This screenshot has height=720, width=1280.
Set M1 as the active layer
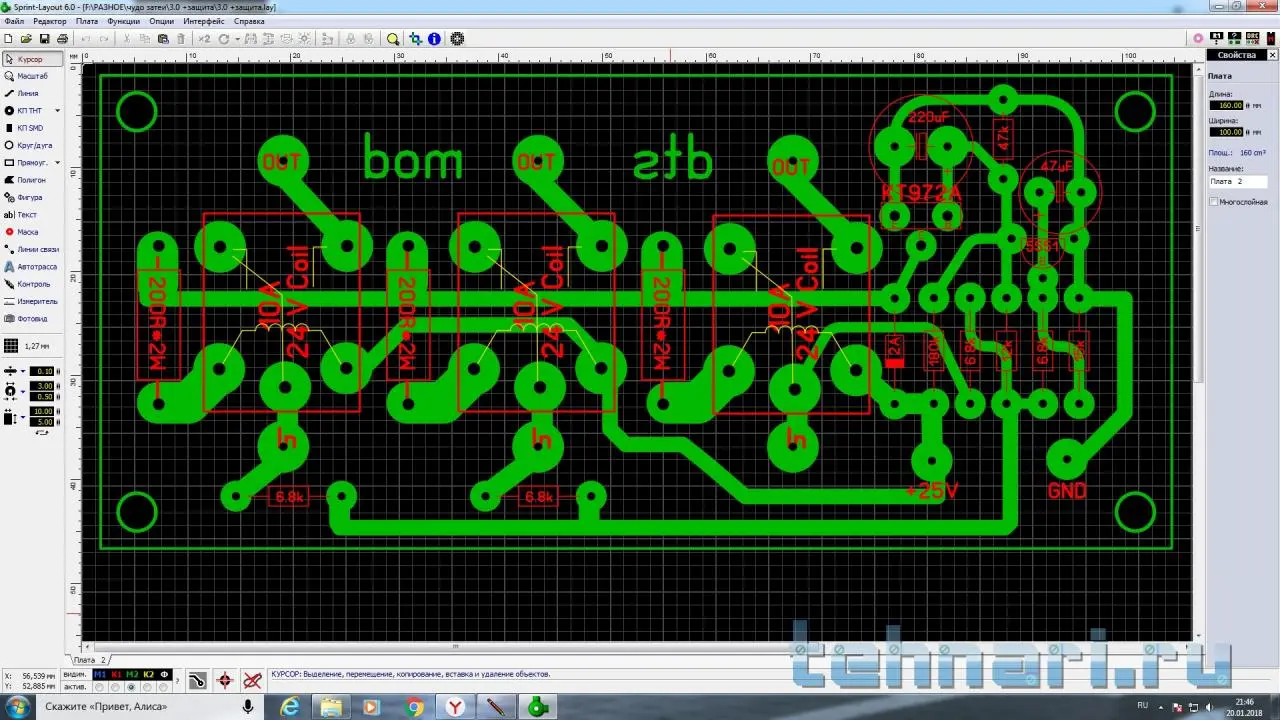coord(100,687)
